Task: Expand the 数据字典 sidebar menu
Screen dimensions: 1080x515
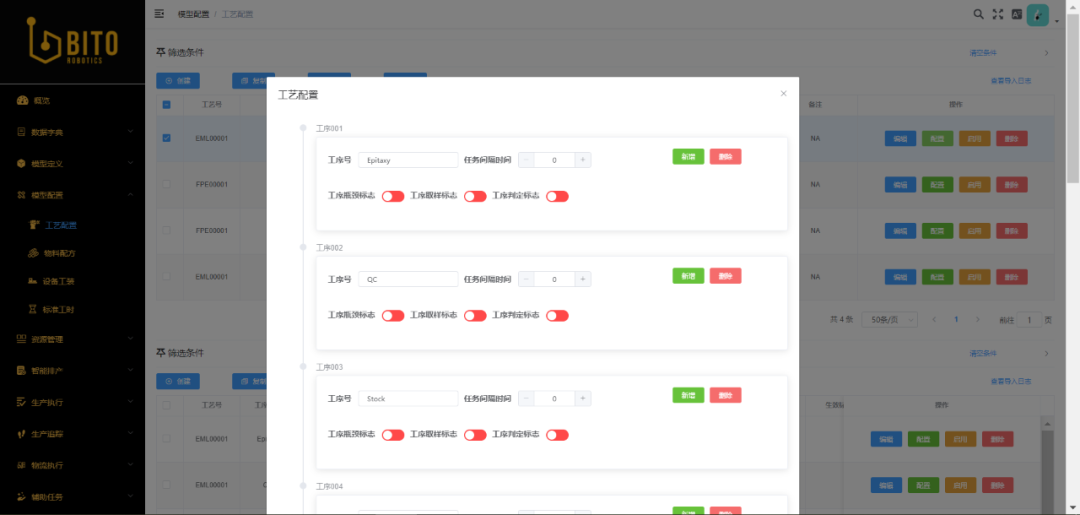Action: click(72, 132)
